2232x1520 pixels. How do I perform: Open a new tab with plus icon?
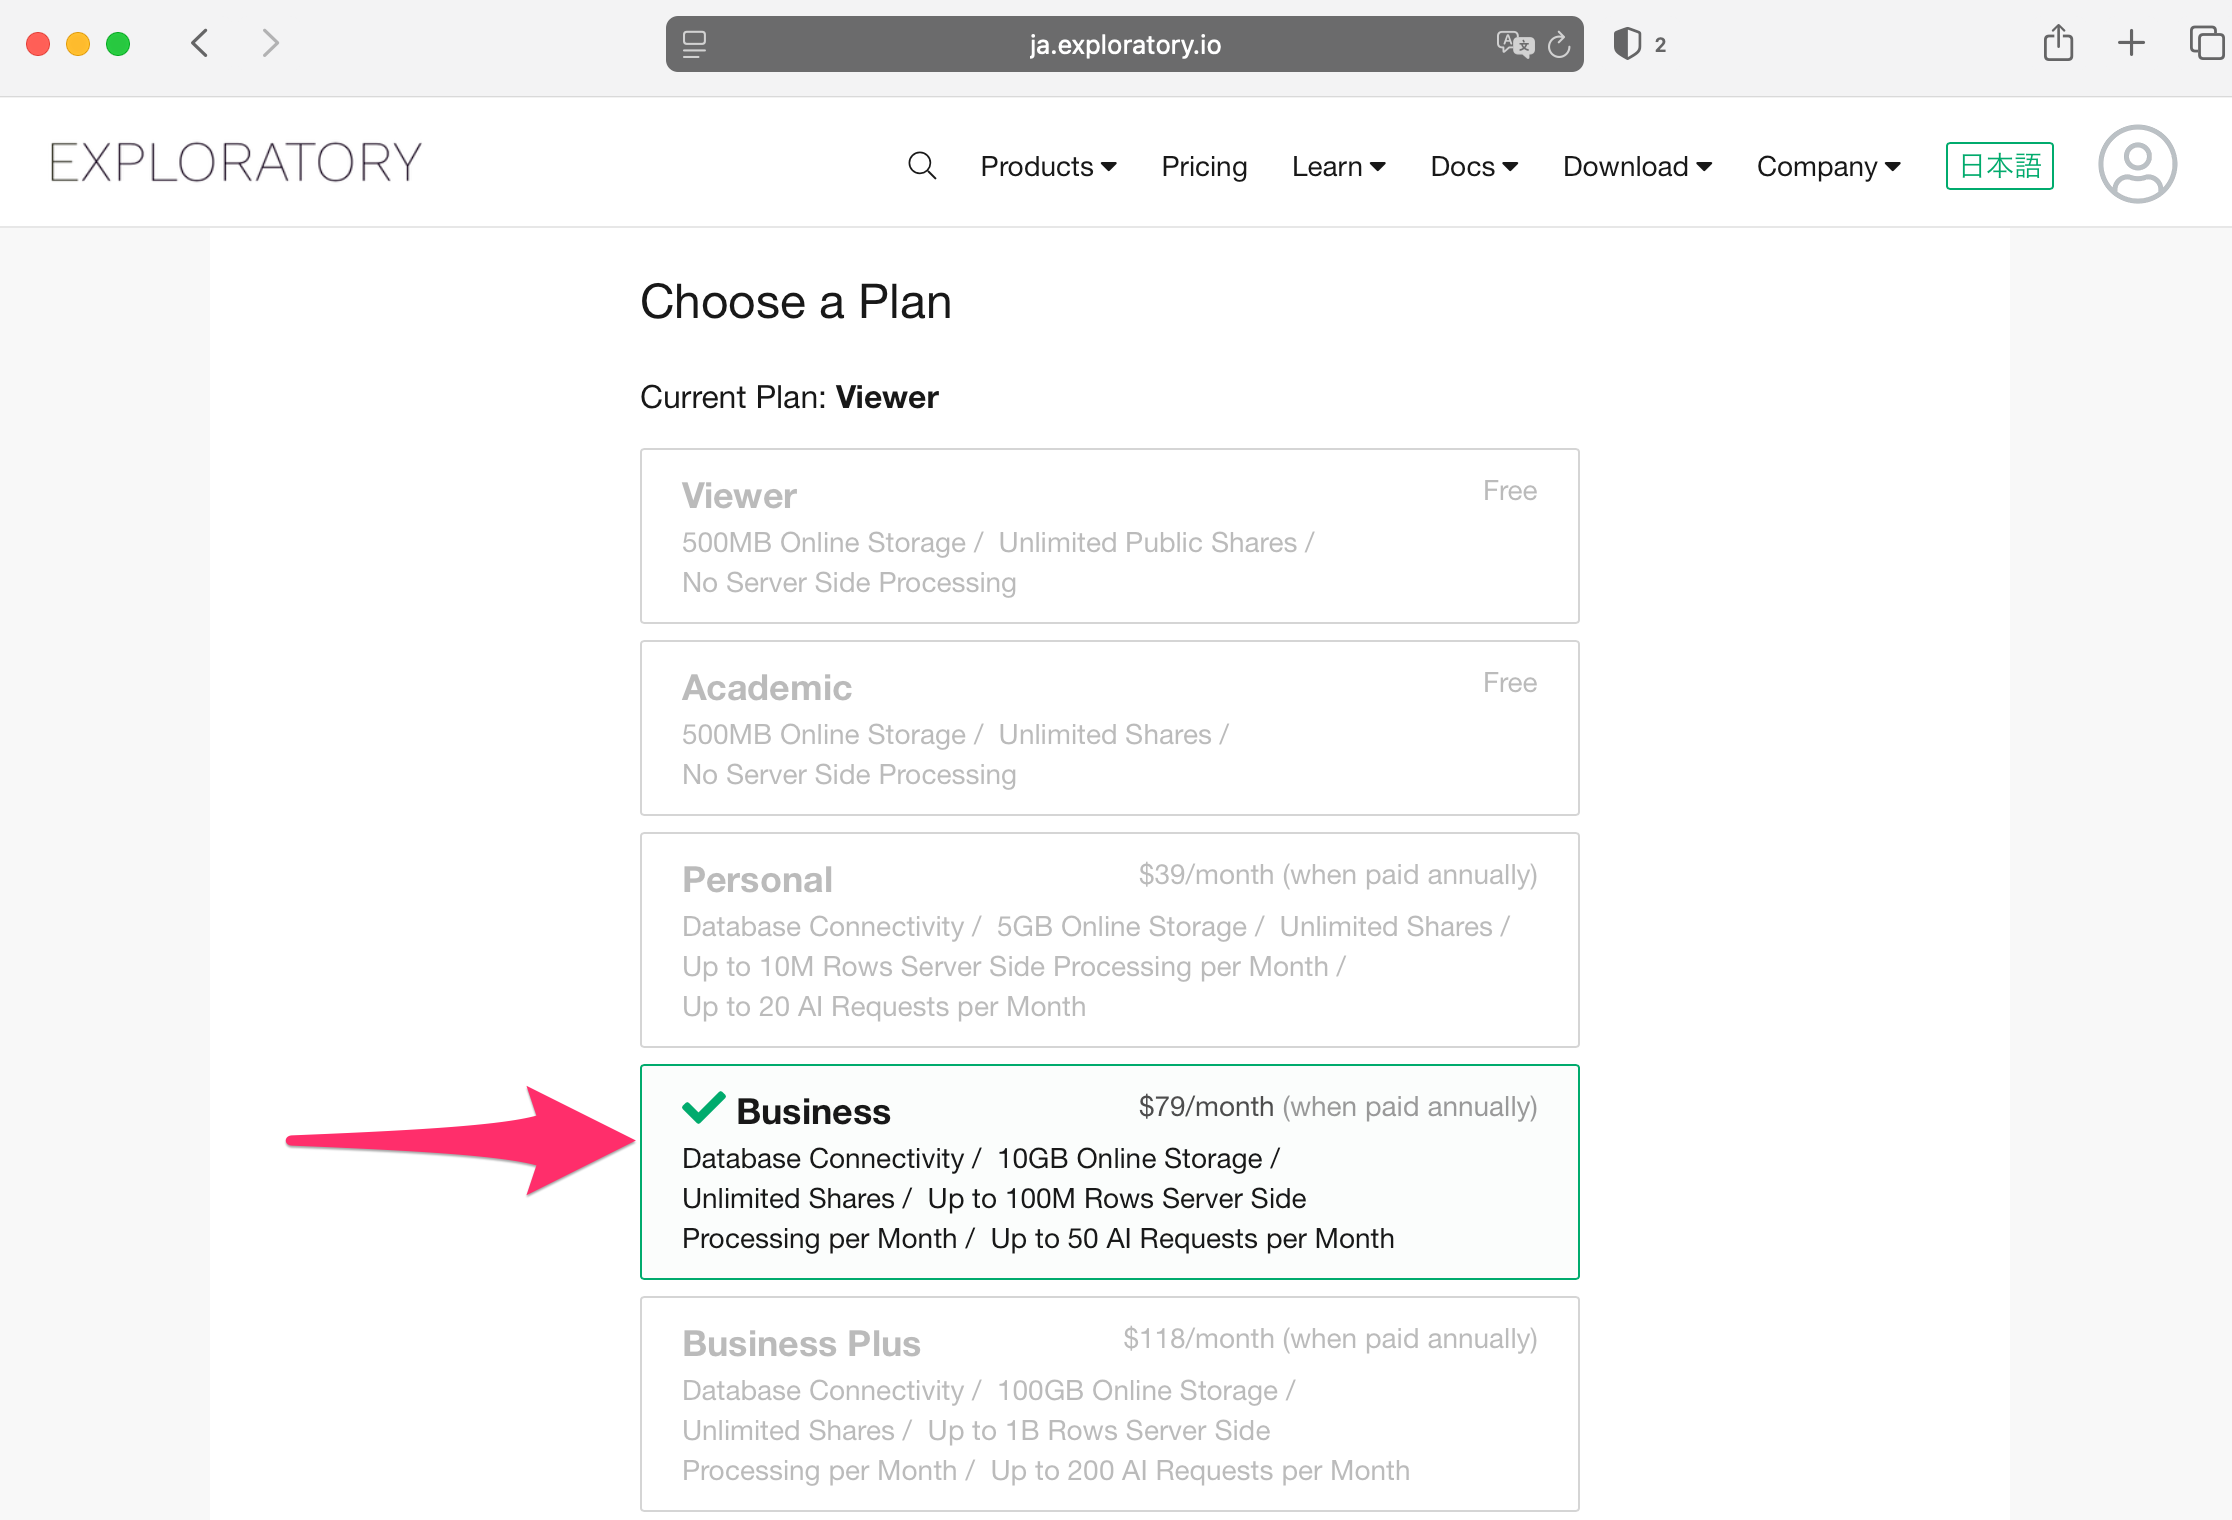(x=2131, y=43)
